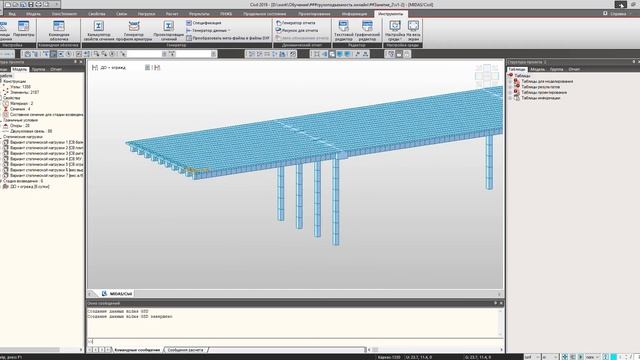Click the Рисунок для отчета icon
This screenshot has height=360, width=640.
(279, 30)
